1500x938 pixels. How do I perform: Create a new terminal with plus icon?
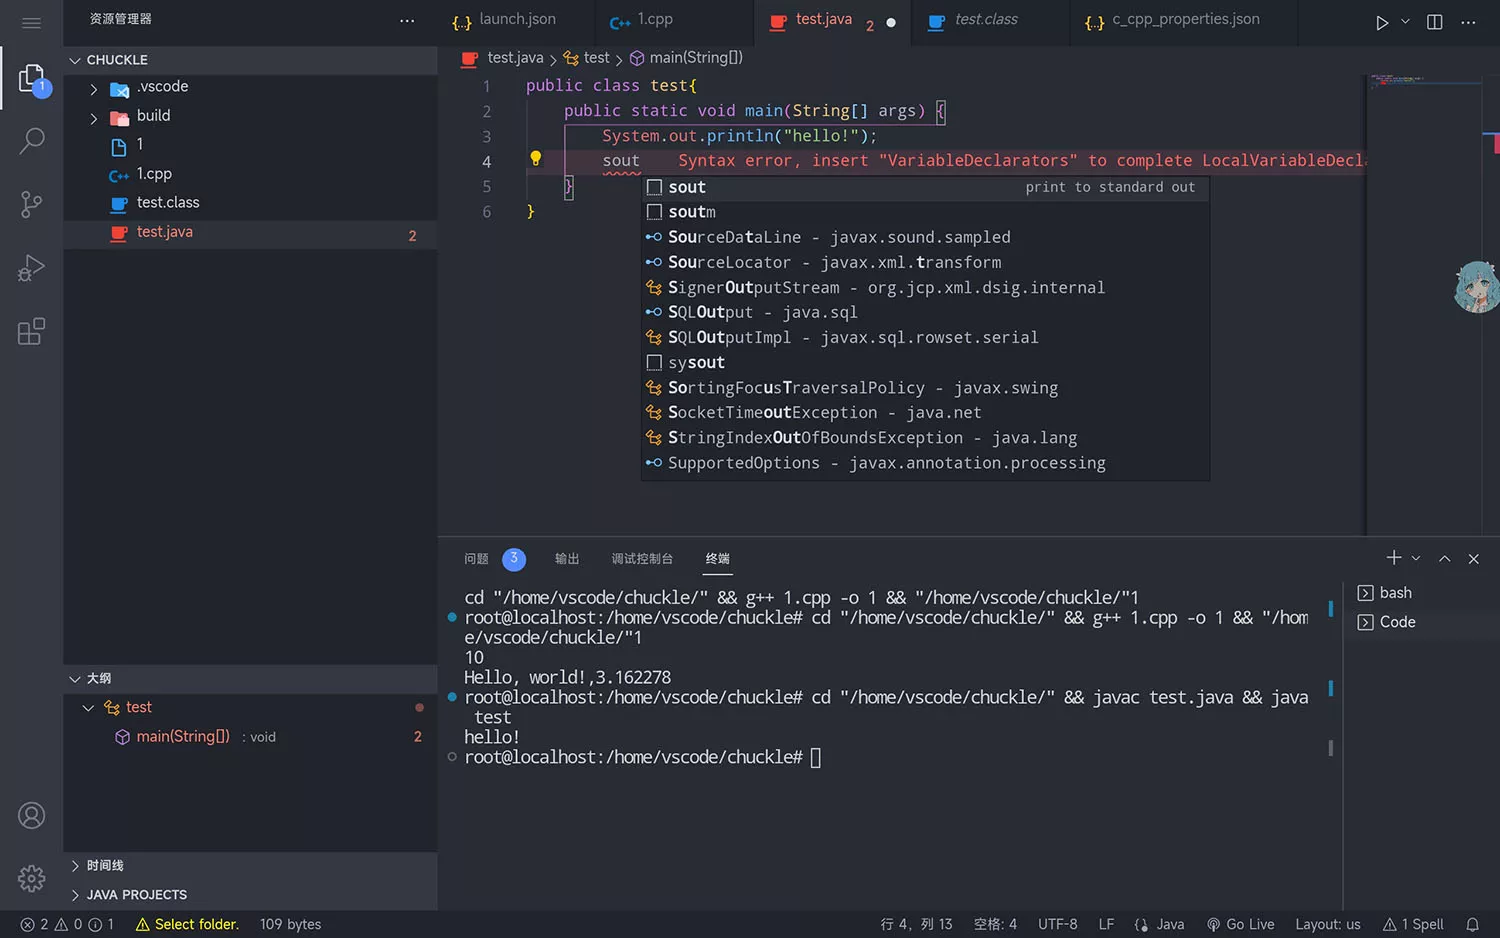(1393, 557)
